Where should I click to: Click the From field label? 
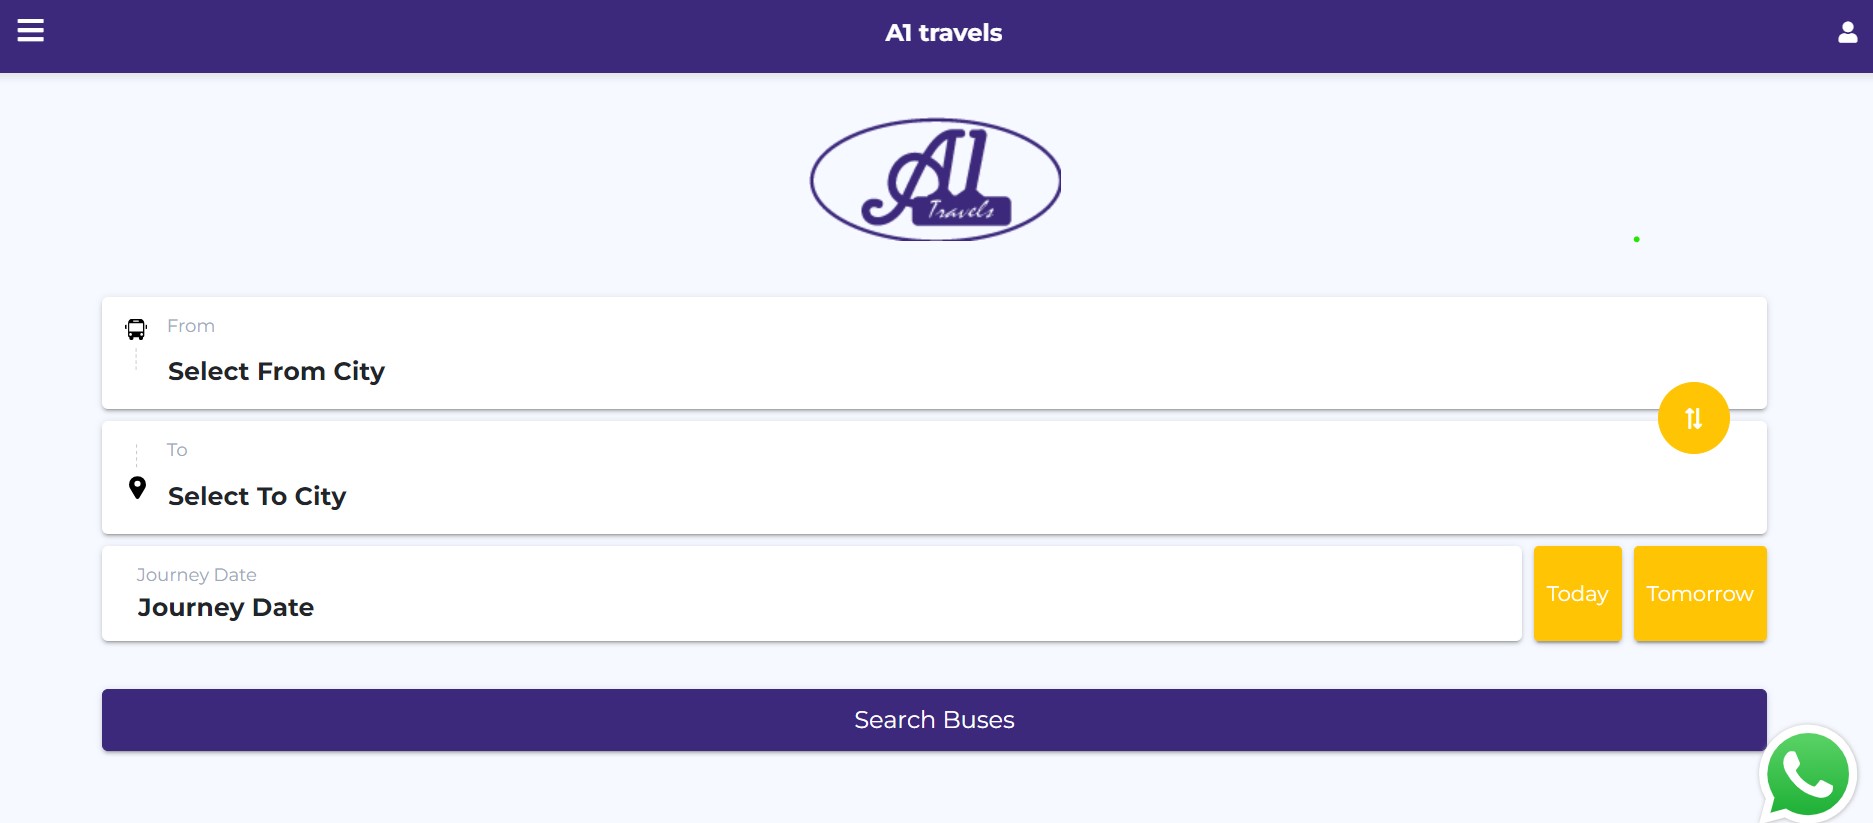pos(191,326)
